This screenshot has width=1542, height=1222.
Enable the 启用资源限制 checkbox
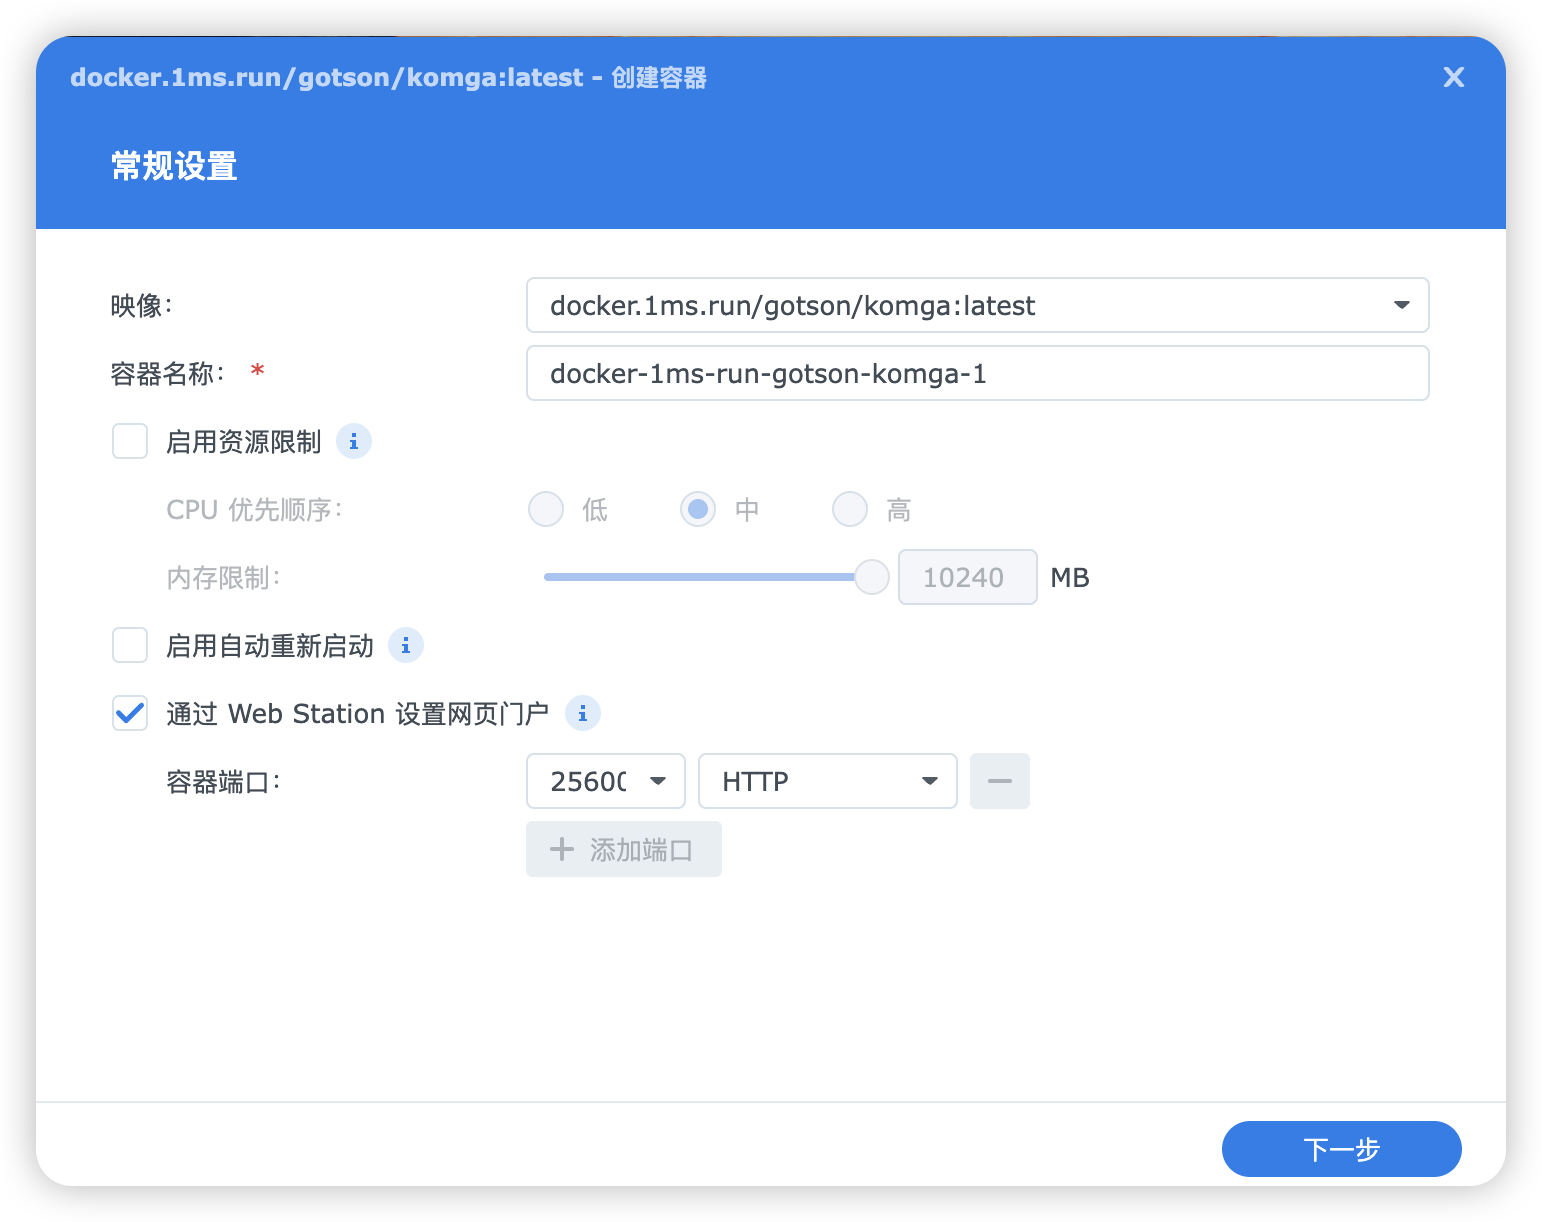pos(130,441)
